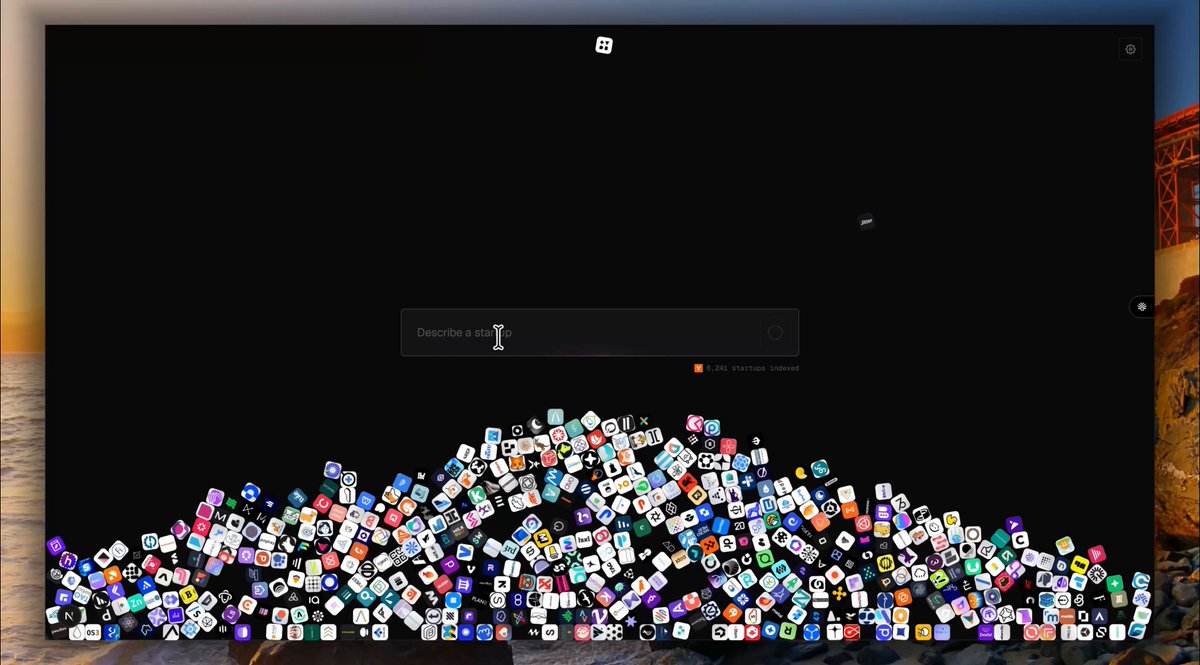The height and width of the screenshot is (665, 1200).
Task: Focus the "Describe a startup" search field
Action: [x=600, y=332]
